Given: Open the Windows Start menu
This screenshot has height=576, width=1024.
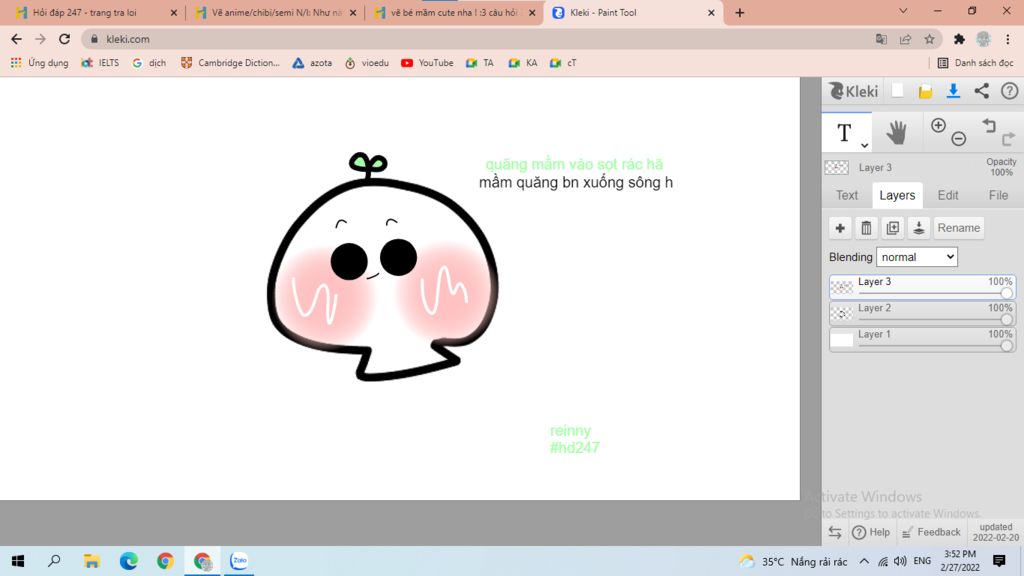Looking at the screenshot, I should click(18, 561).
